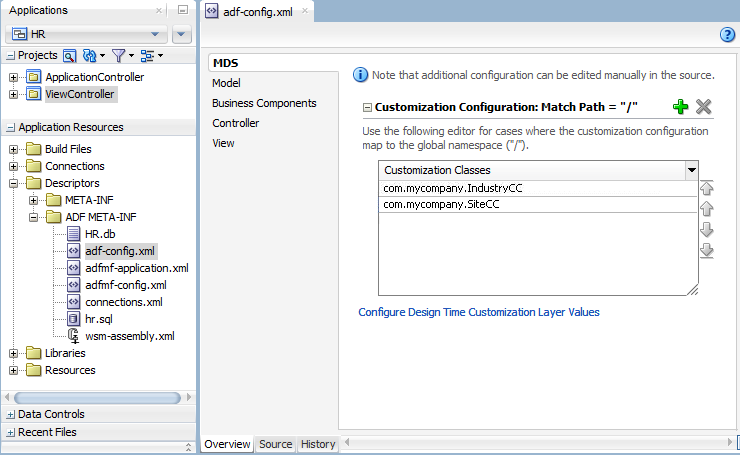The width and height of the screenshot is (740, 455).
Task: Click the HR application icon in selector
Action: point(19,34)
